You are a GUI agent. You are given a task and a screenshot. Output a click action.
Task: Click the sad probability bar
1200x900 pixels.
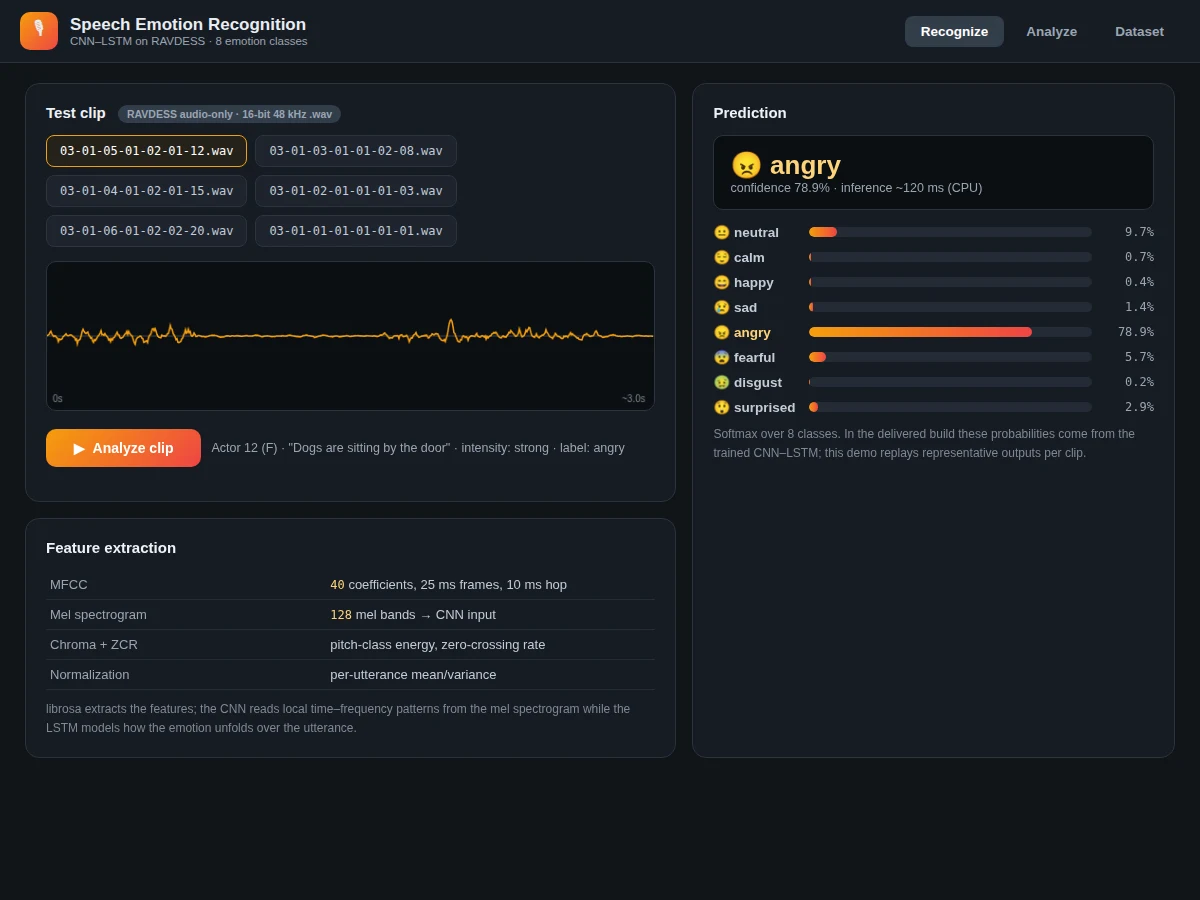pos(950,307)
